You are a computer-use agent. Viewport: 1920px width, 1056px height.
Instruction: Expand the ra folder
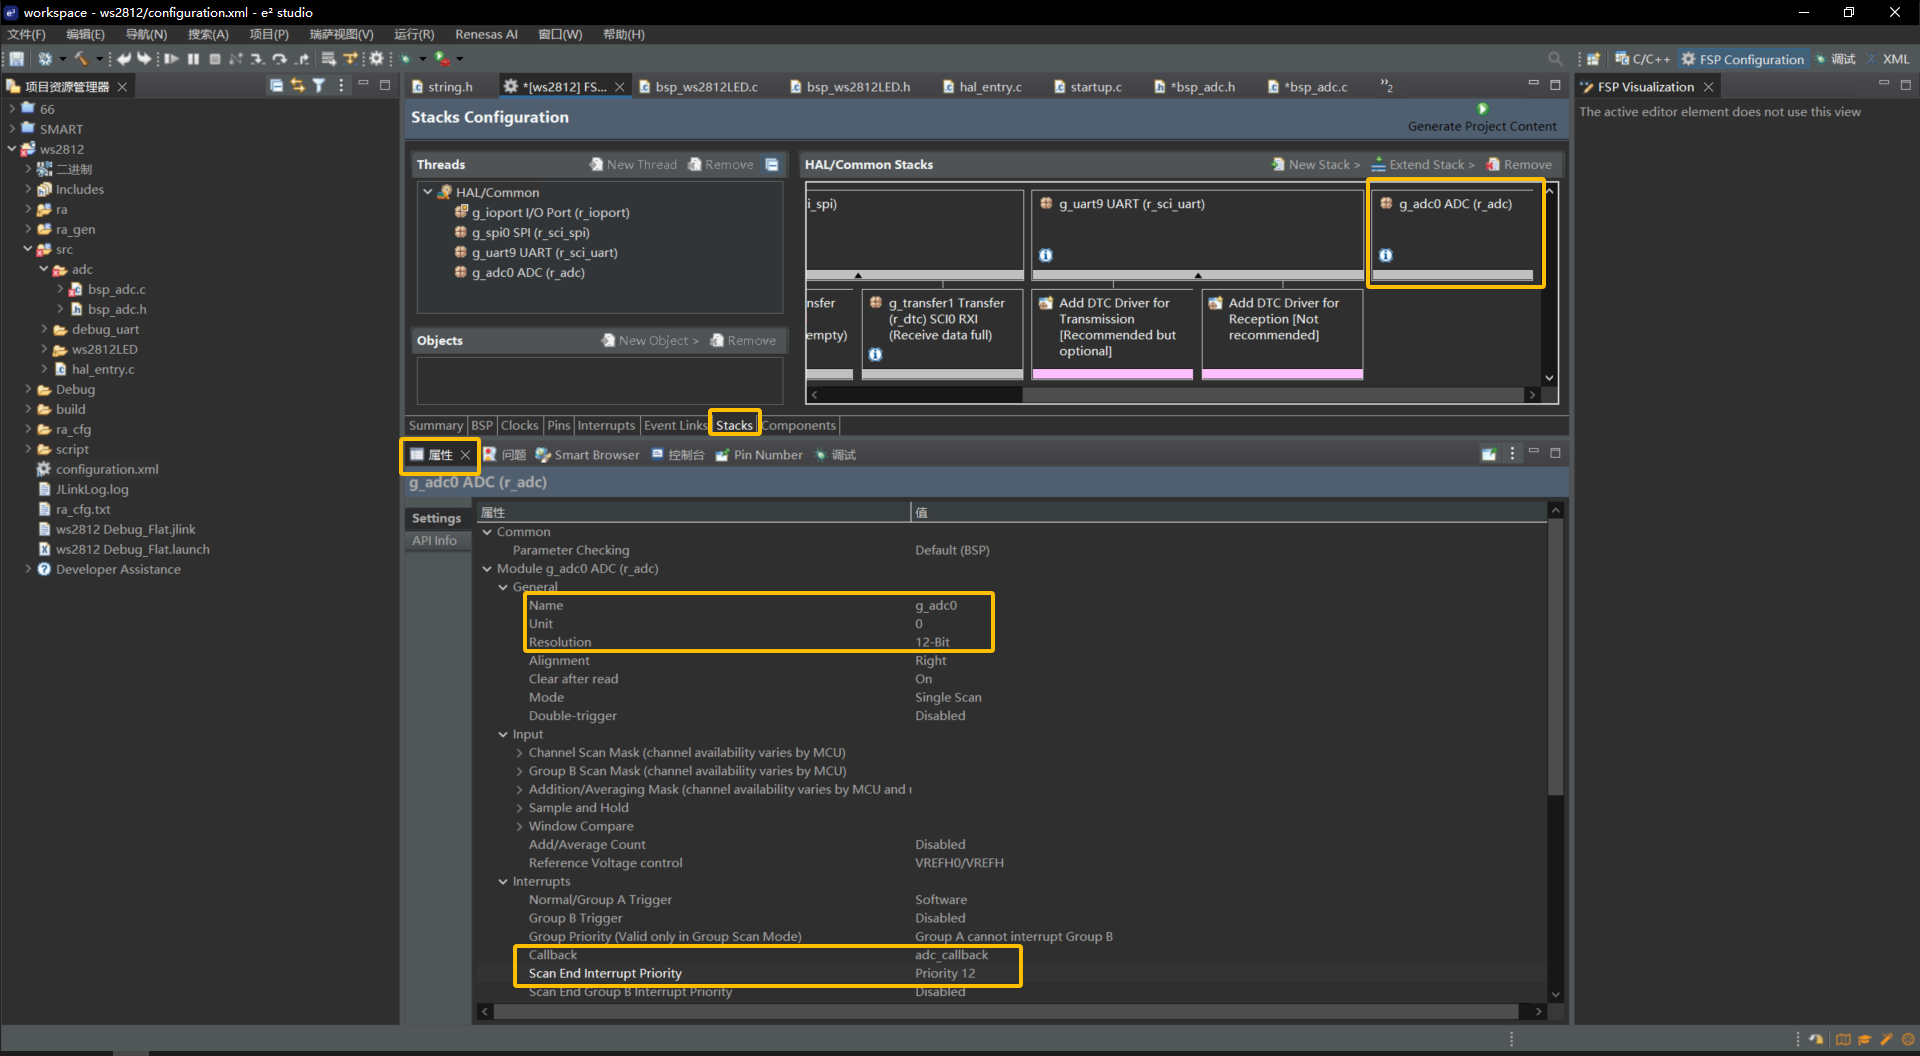(28, 210)
